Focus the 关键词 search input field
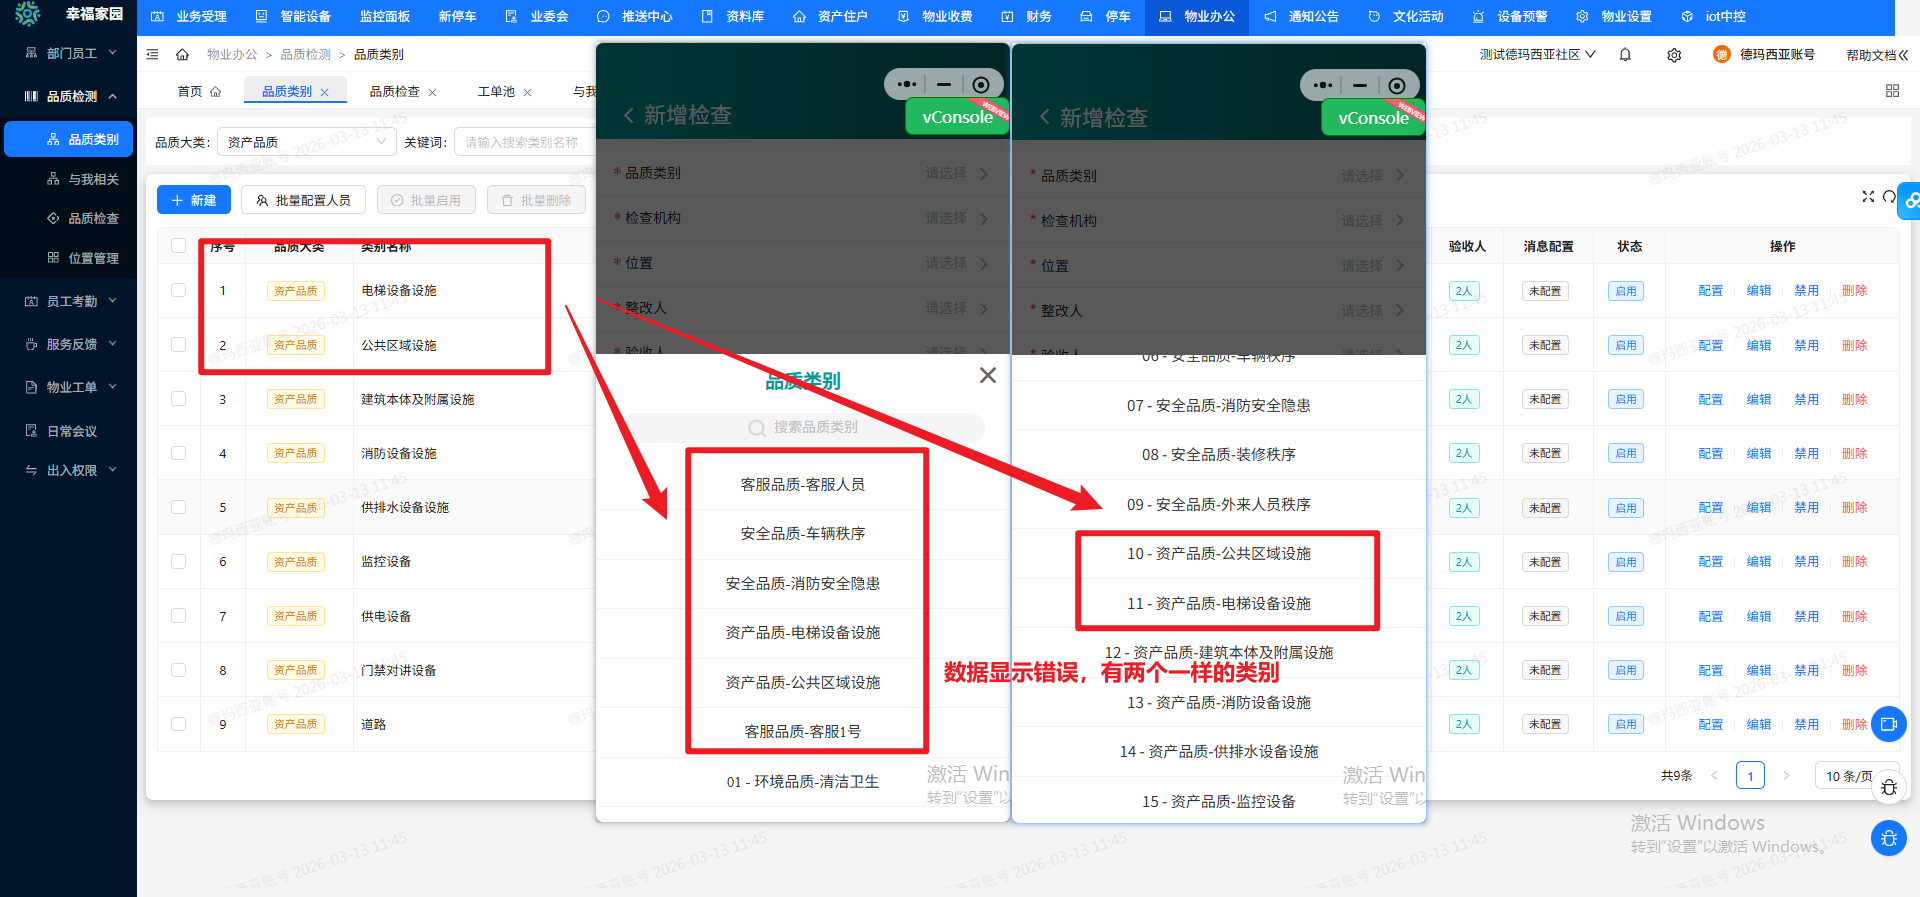The width and height of the screenshot is (1920, 897). (523, 142)
